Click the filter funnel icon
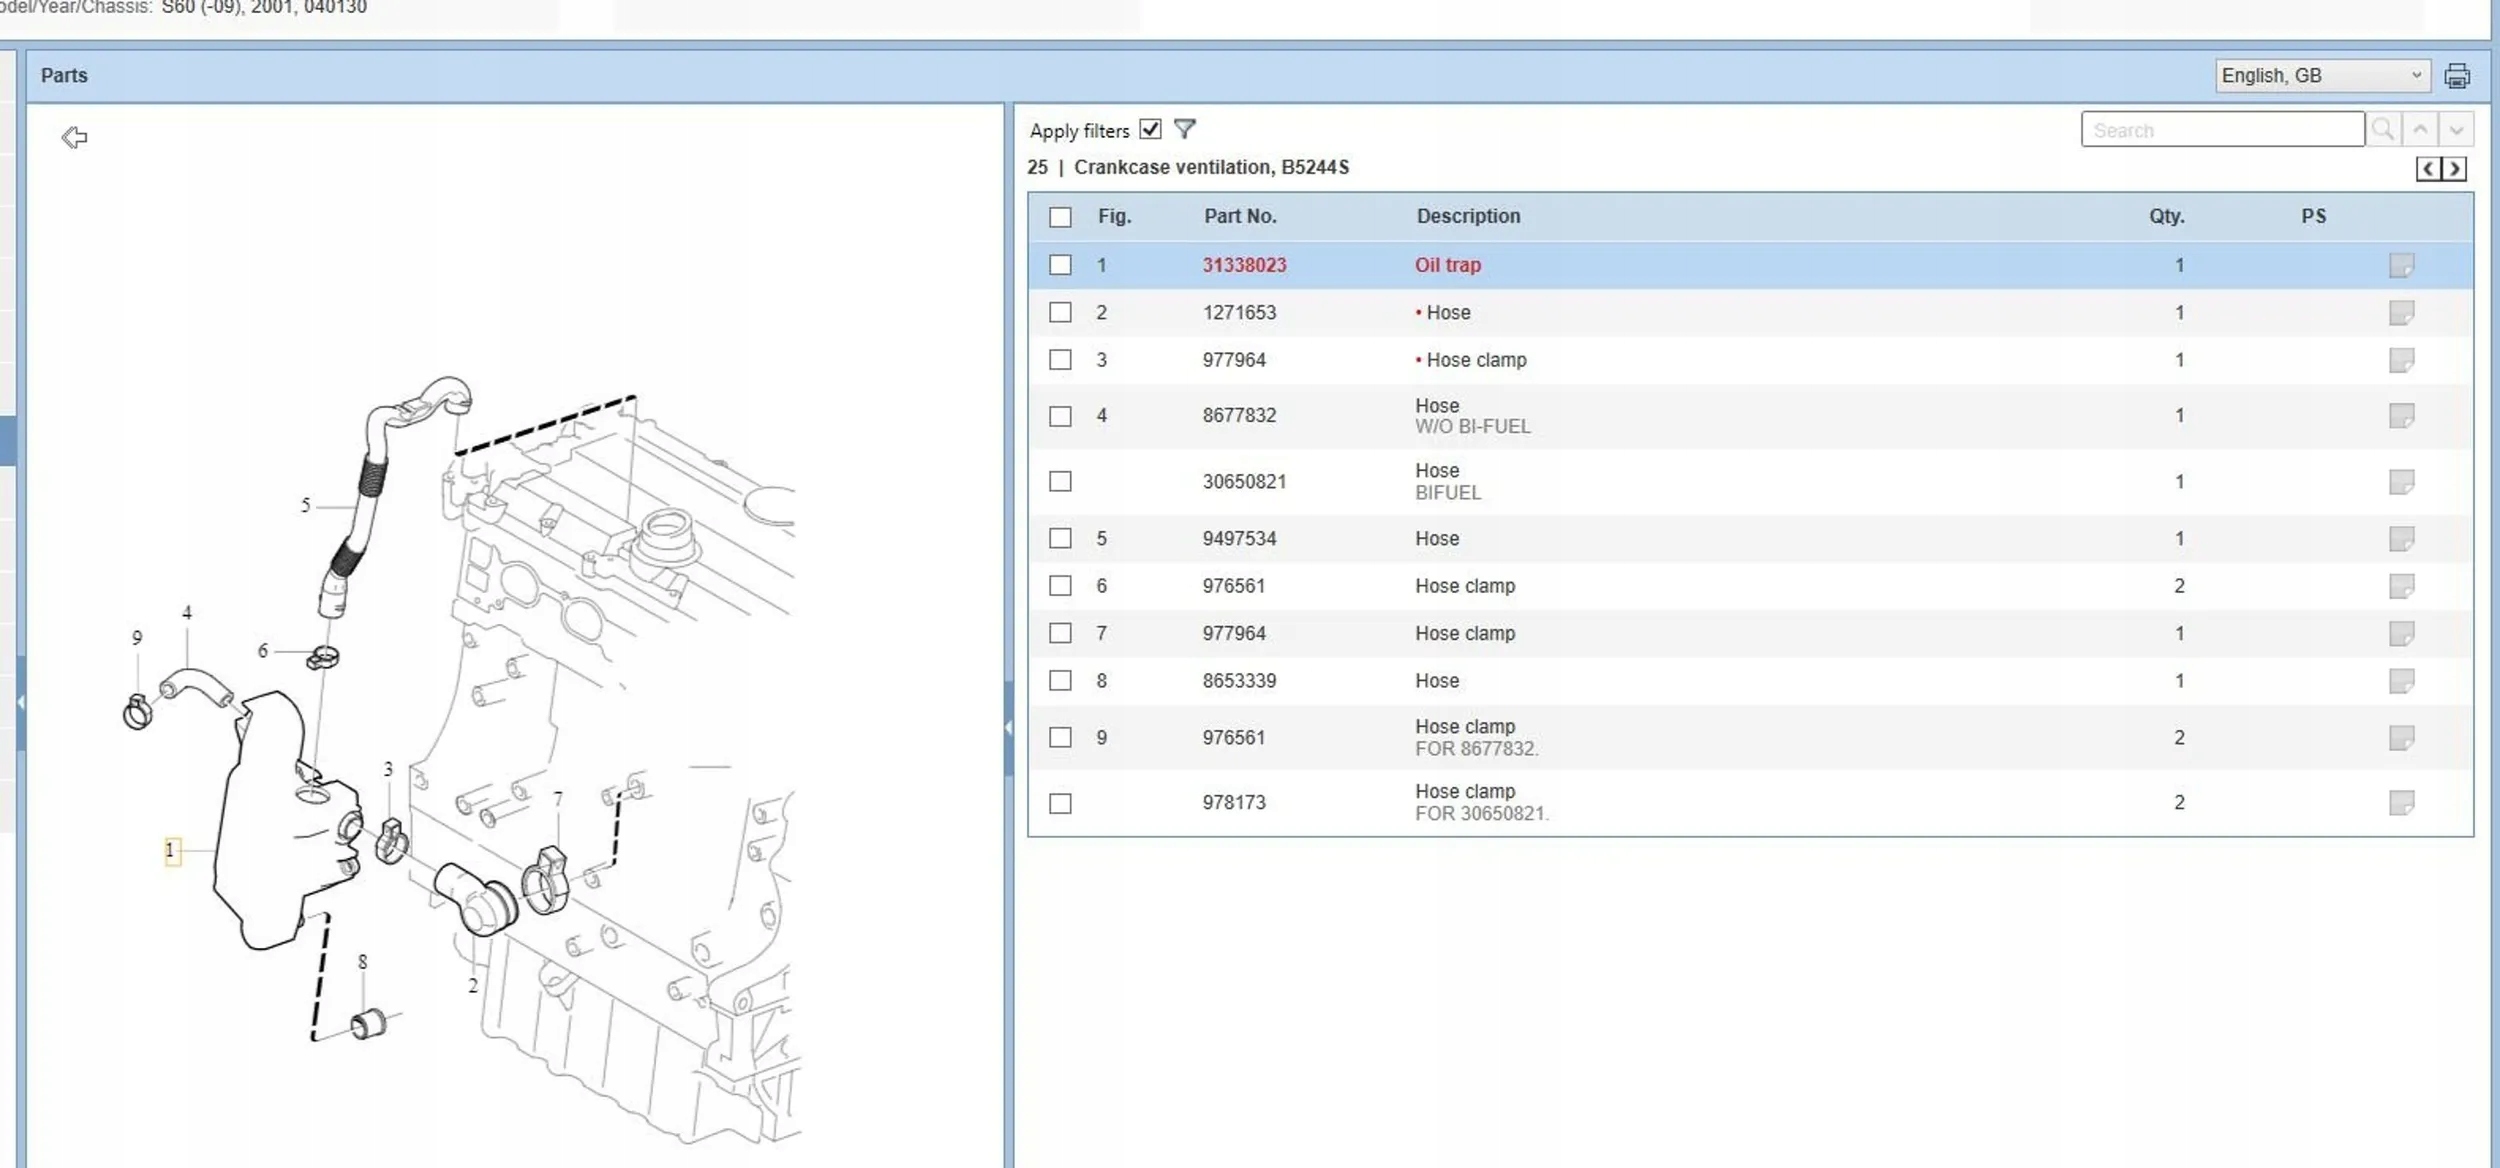The height and width of the screenshot is (1168, 2500). pyautogui.click(x=1184, y=129)
